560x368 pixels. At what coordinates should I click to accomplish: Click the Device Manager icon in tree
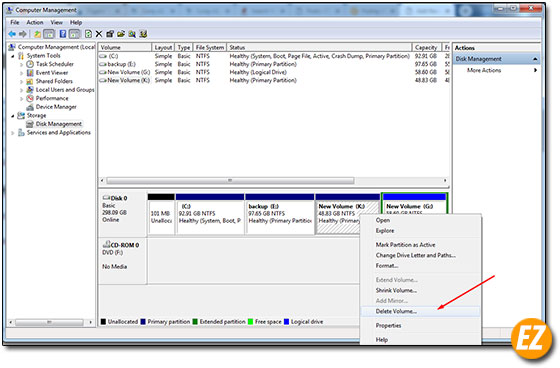(x=30, y=107)
